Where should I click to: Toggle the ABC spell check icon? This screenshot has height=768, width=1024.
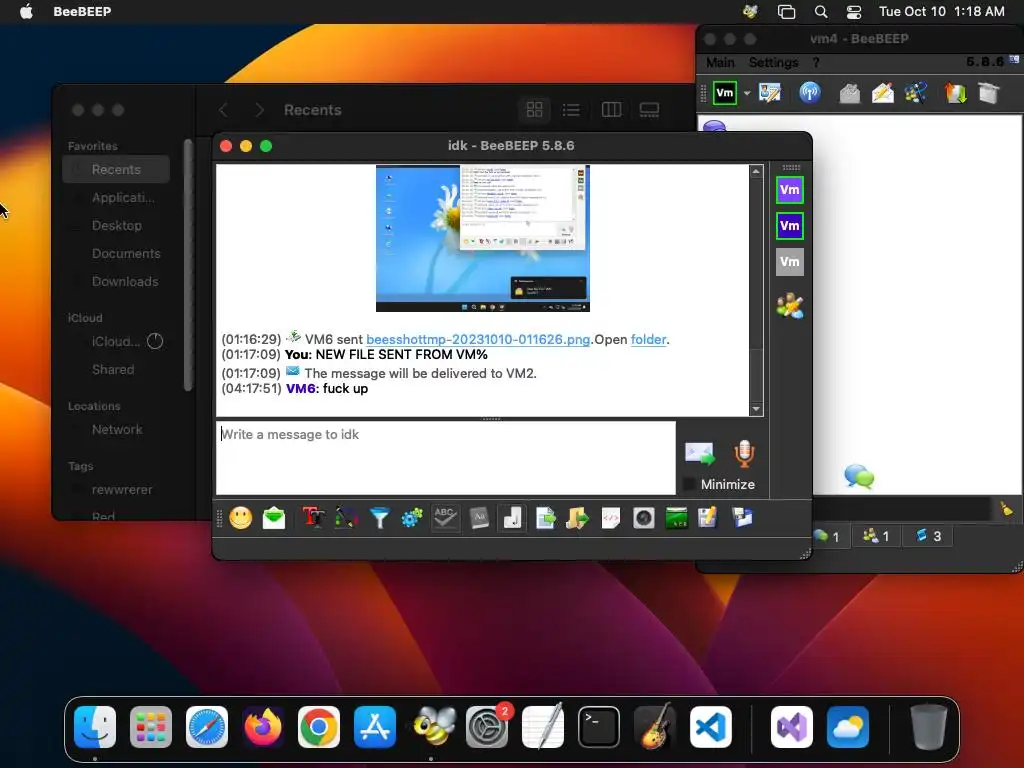coord(445,519)
